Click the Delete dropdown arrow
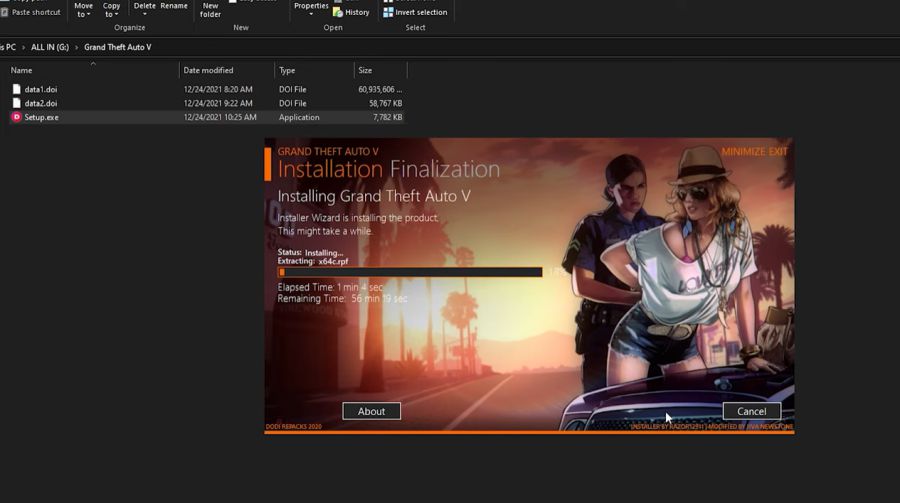Image resolution: width=900 pixels, height=503 pixels. 145,14
